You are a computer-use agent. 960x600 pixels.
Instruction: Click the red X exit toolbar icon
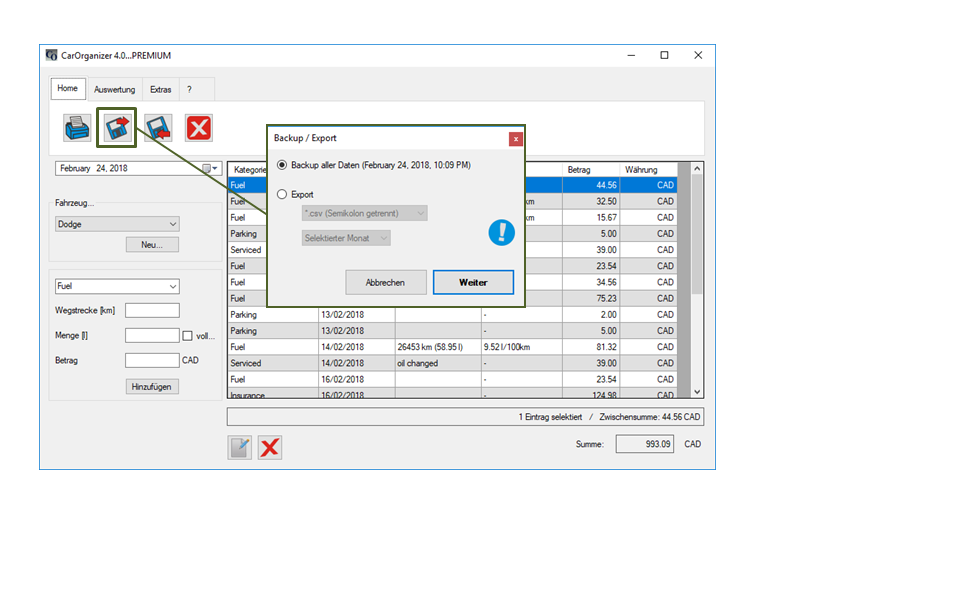click(x=198, y=127)
